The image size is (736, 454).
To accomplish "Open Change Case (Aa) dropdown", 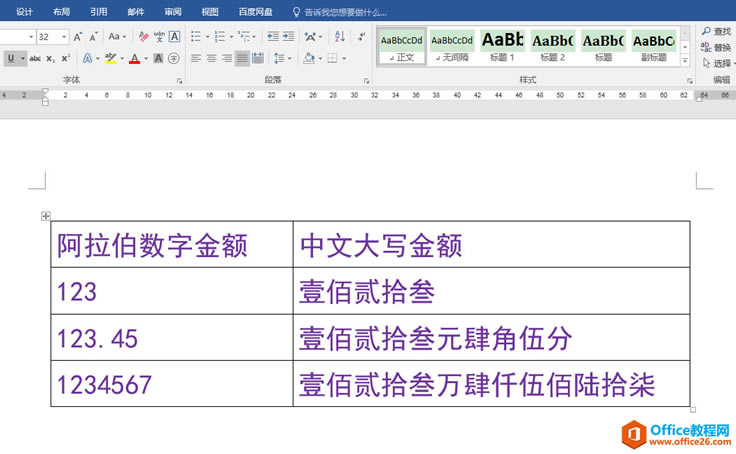I will [117, 37].
